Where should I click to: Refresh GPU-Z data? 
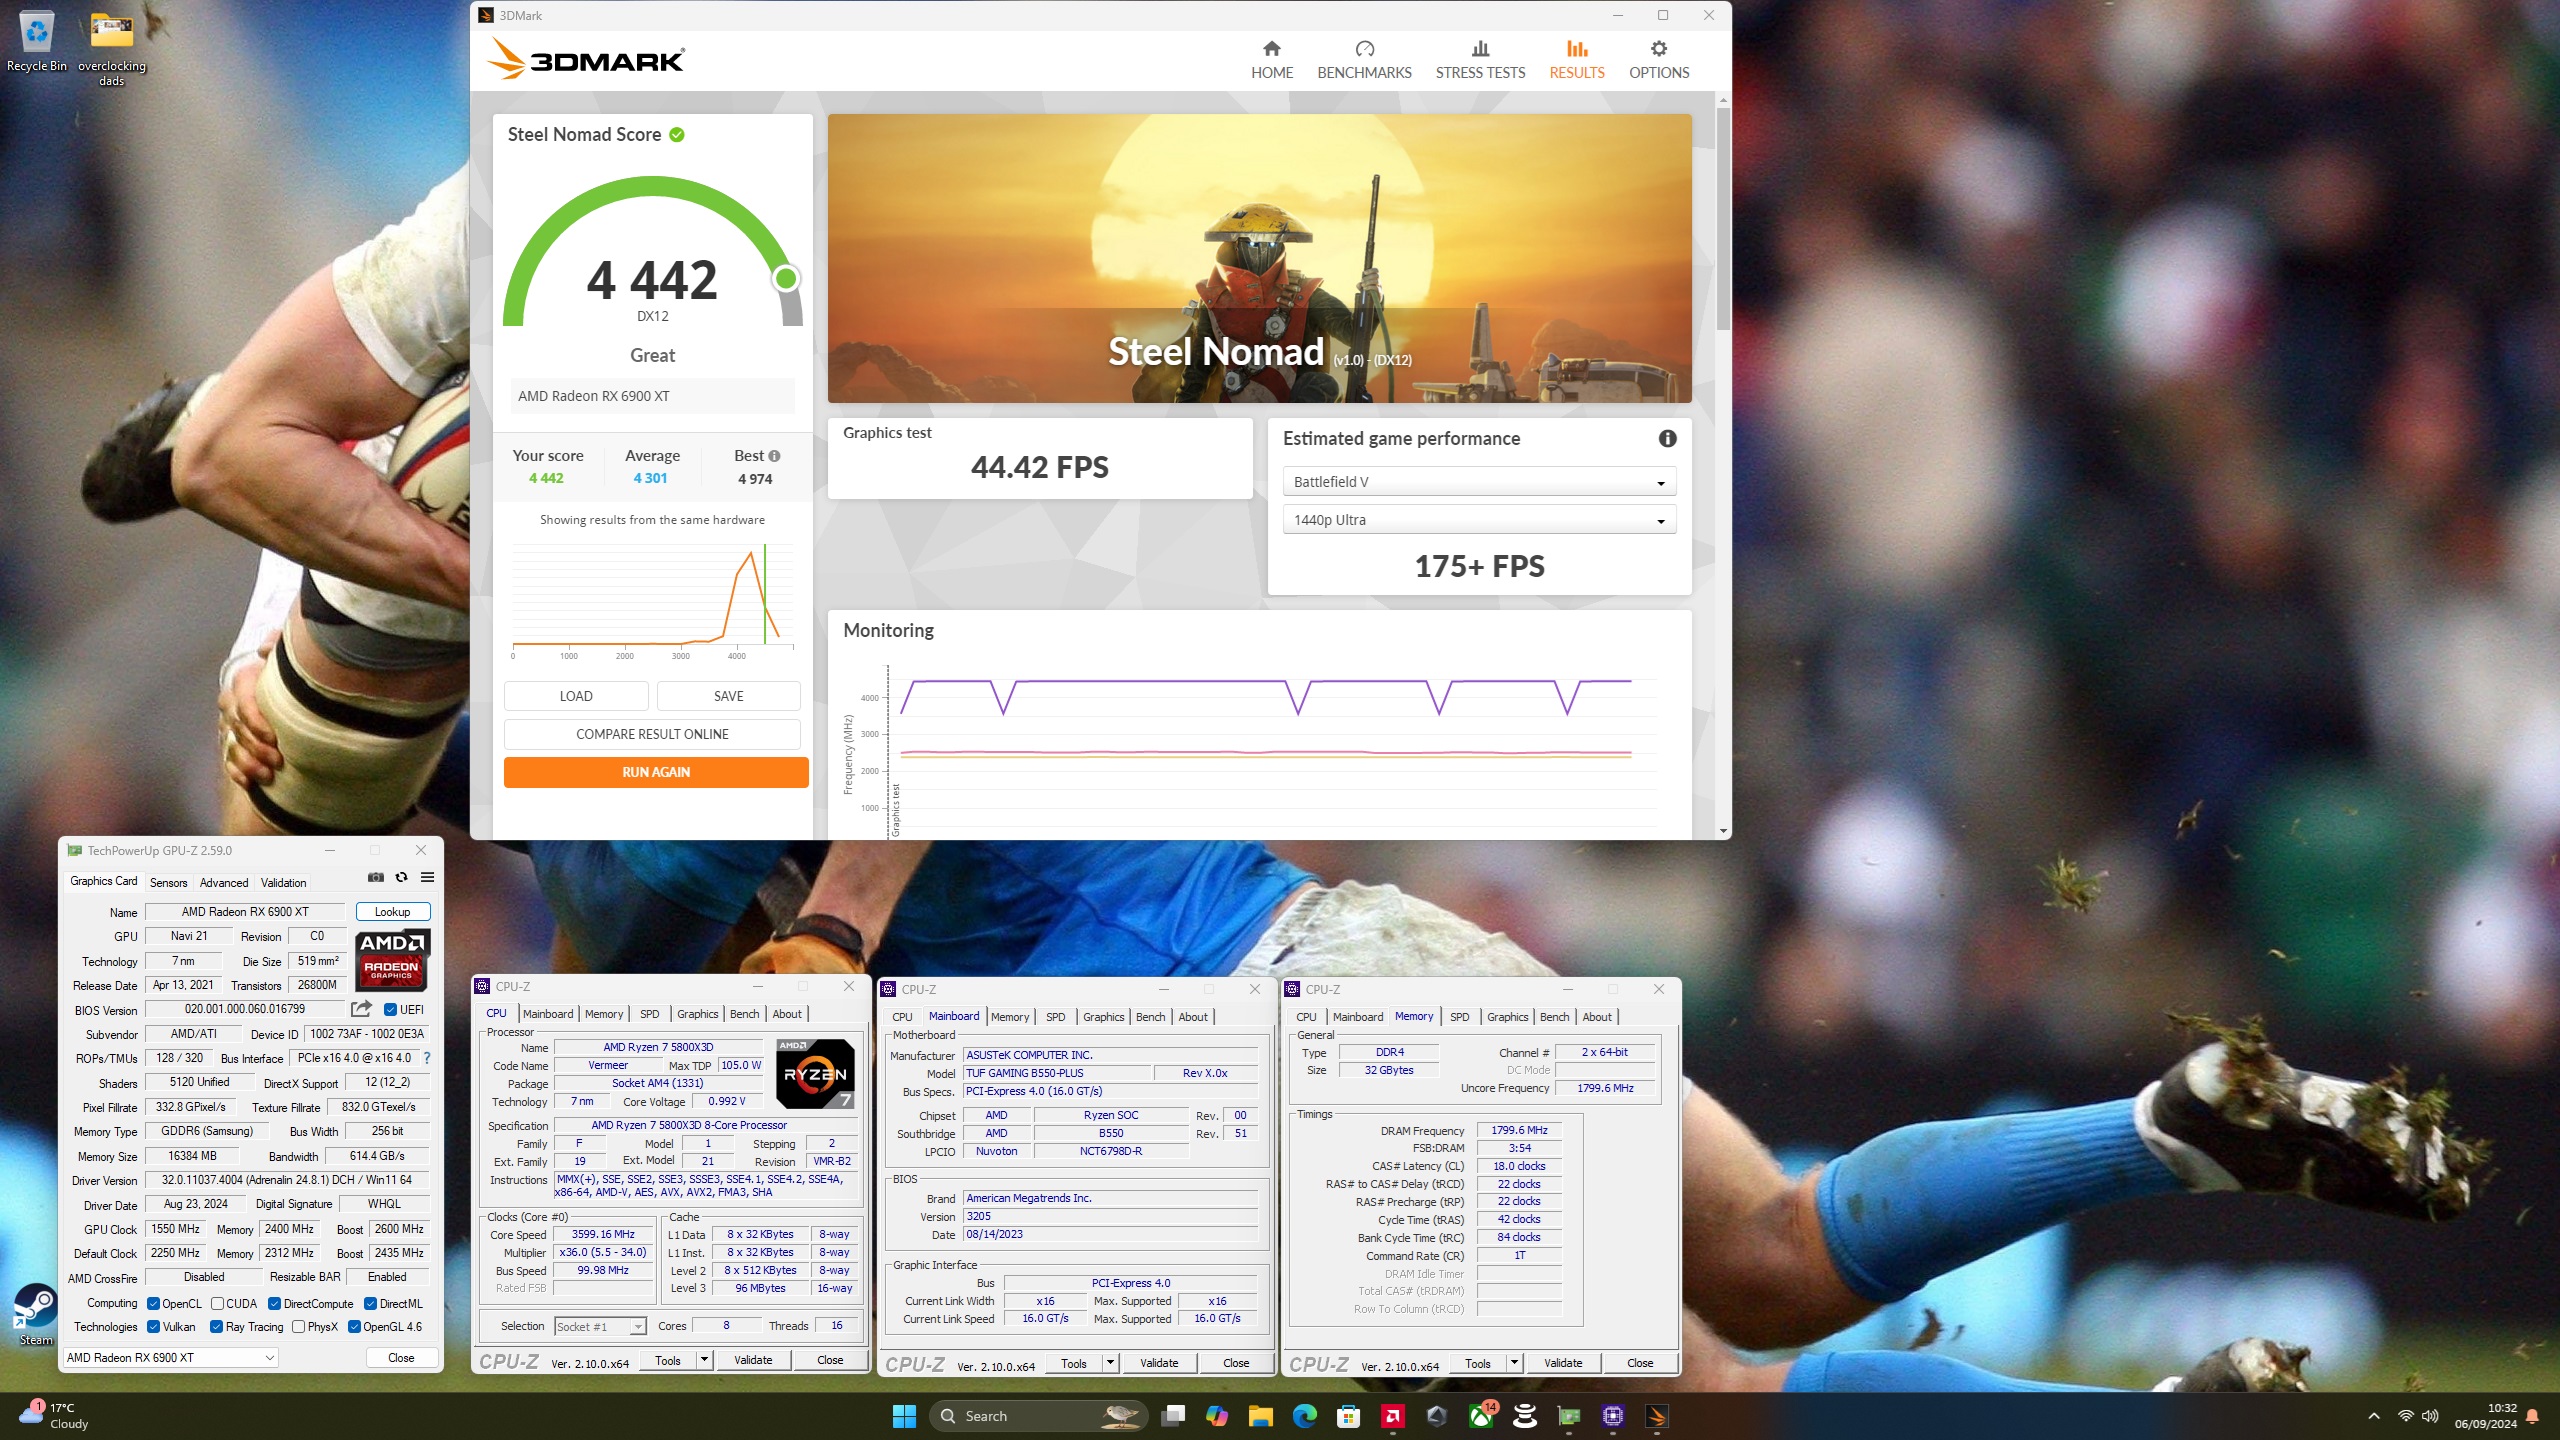coord(401,877)
